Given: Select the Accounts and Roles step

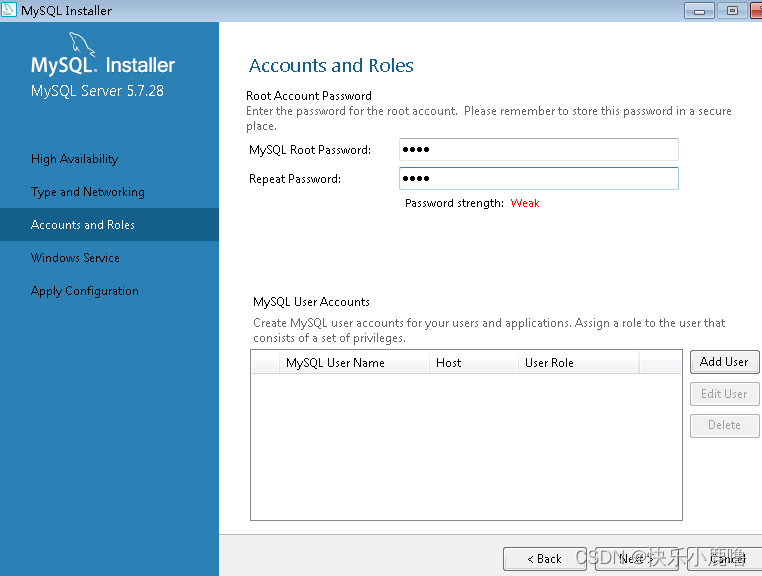Looking at the screenshot, I should coord(109,225).
